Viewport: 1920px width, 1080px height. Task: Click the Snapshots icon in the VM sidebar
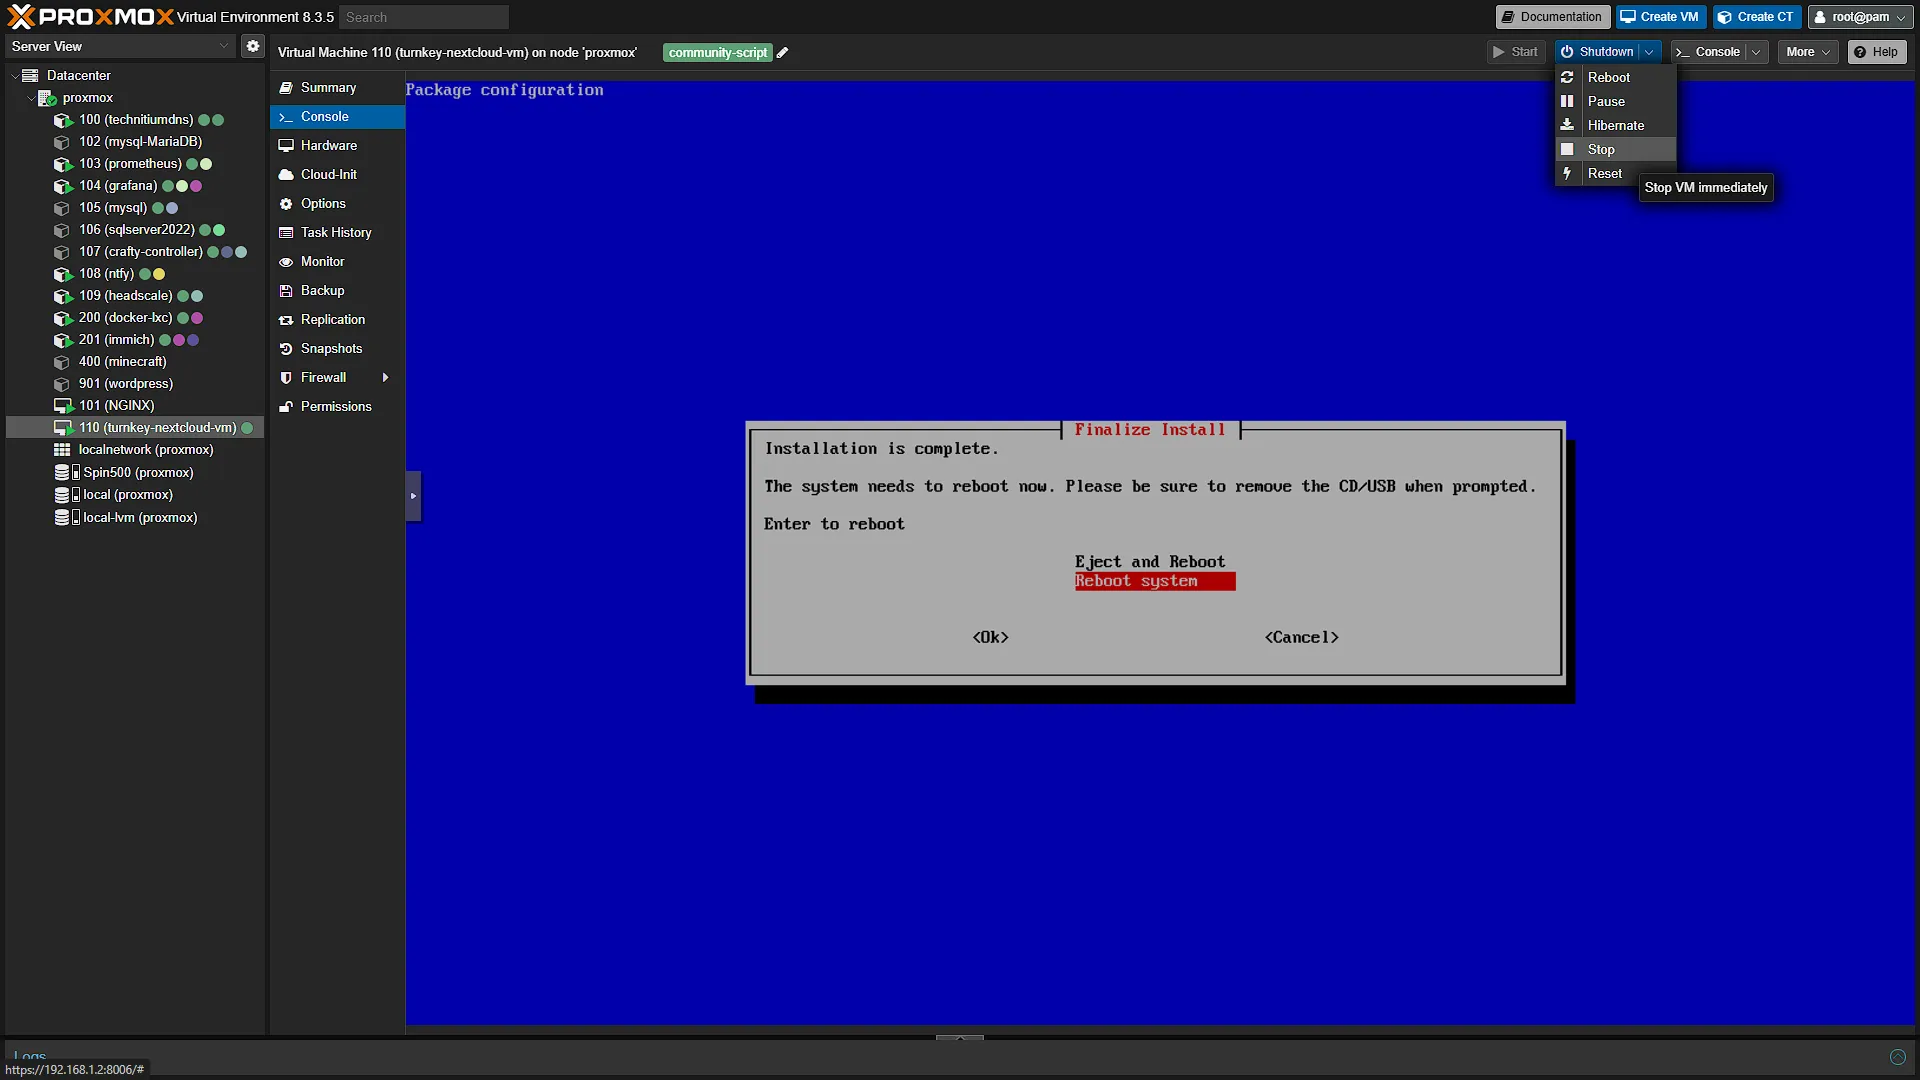point(286,349)
